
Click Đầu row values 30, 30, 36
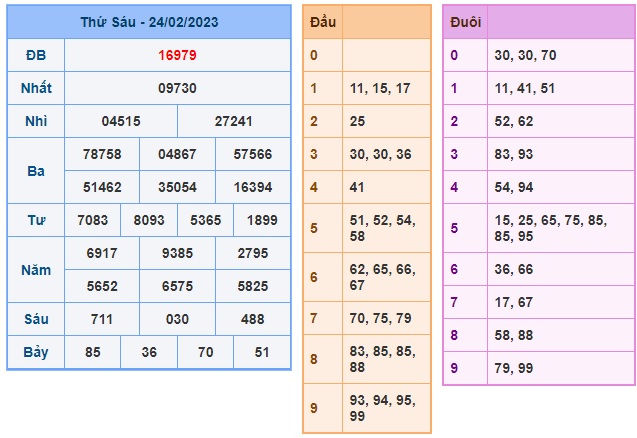pyautogui.click(x=380, y=154)
